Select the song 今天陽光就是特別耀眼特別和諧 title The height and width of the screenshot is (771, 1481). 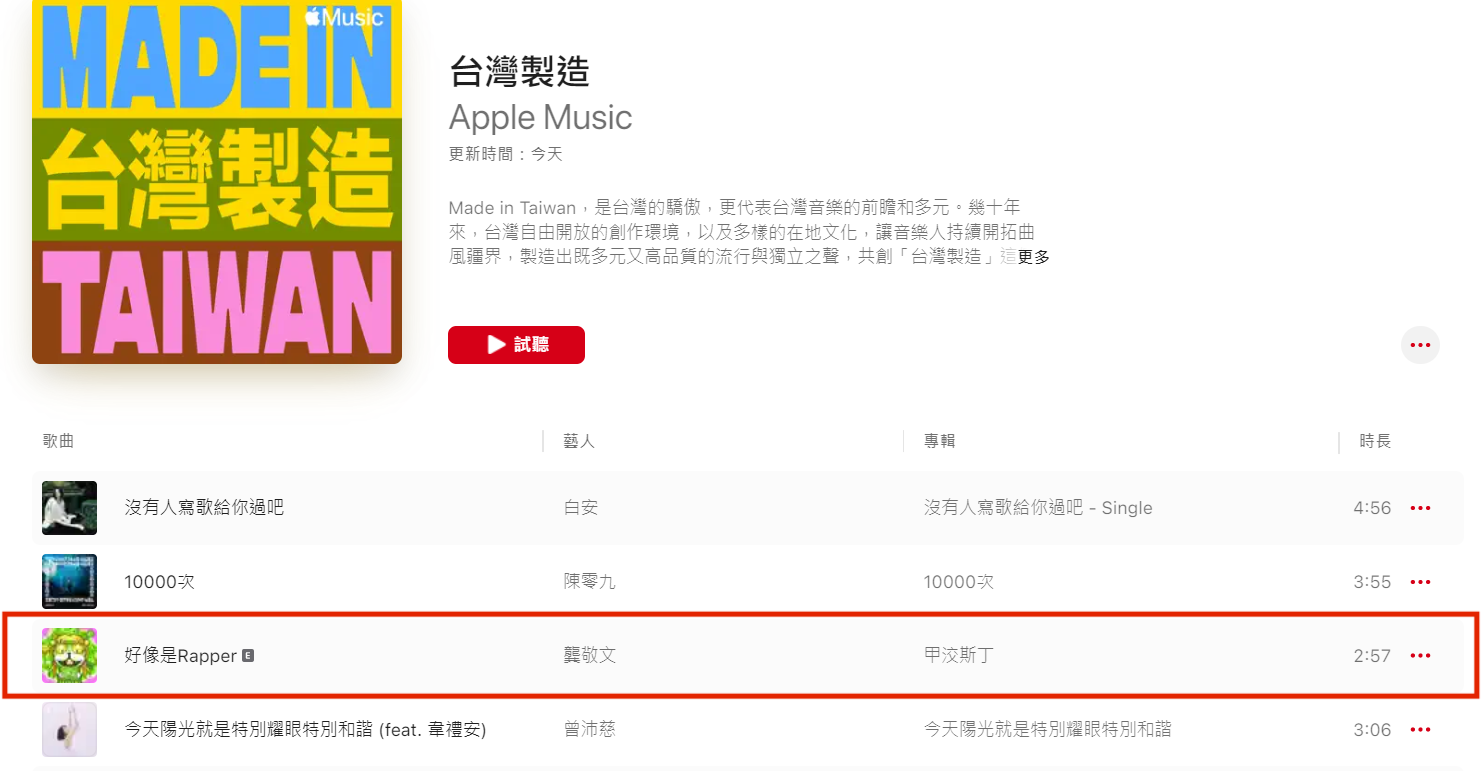coord(305,730)
